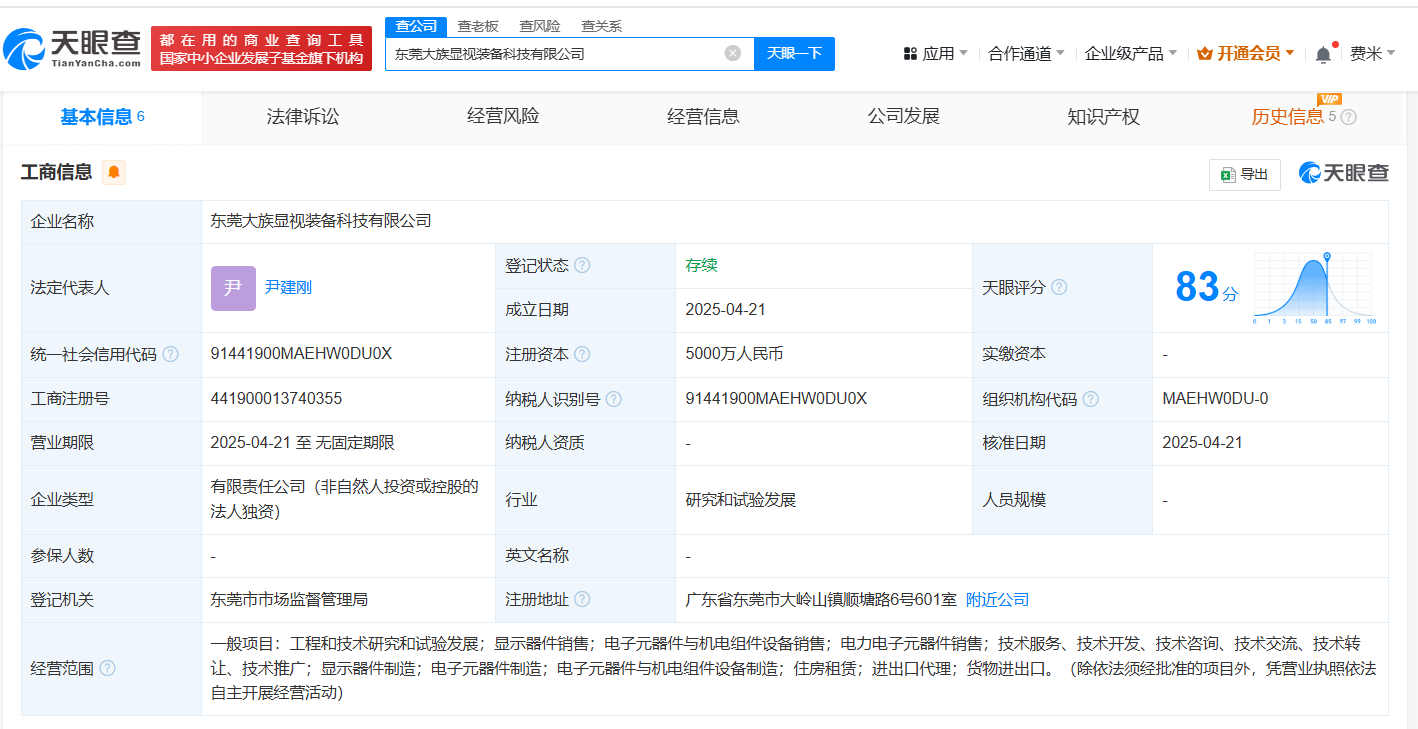Open the 尹建刚 legal representative link
Screen dimensions: 1418x729
tap(289, 287)
